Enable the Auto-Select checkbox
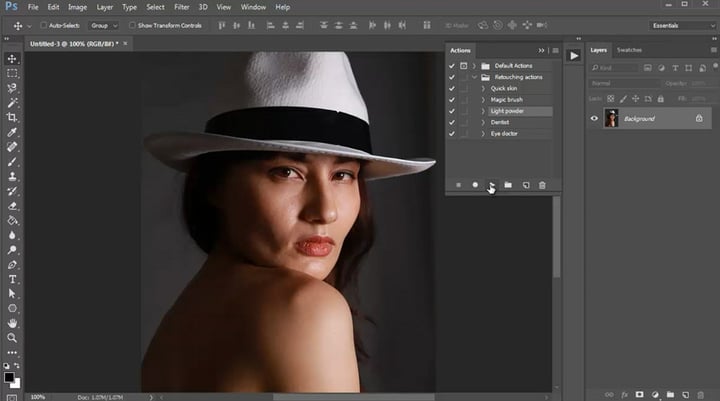The width and height of the screenshot is (720, 401). coord(44,25)
